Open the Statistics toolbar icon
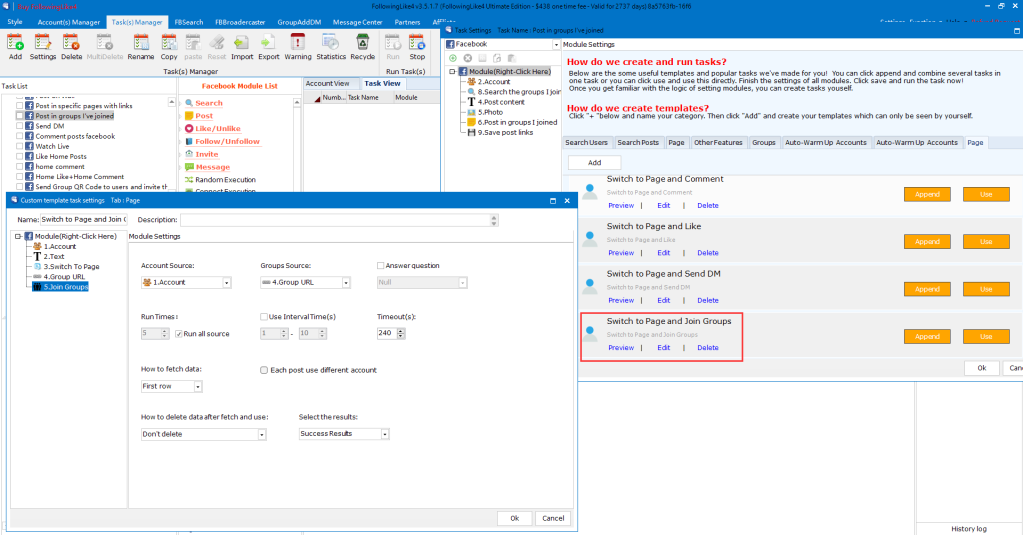This screenshot has width=1023, height=535. point(331,47)
